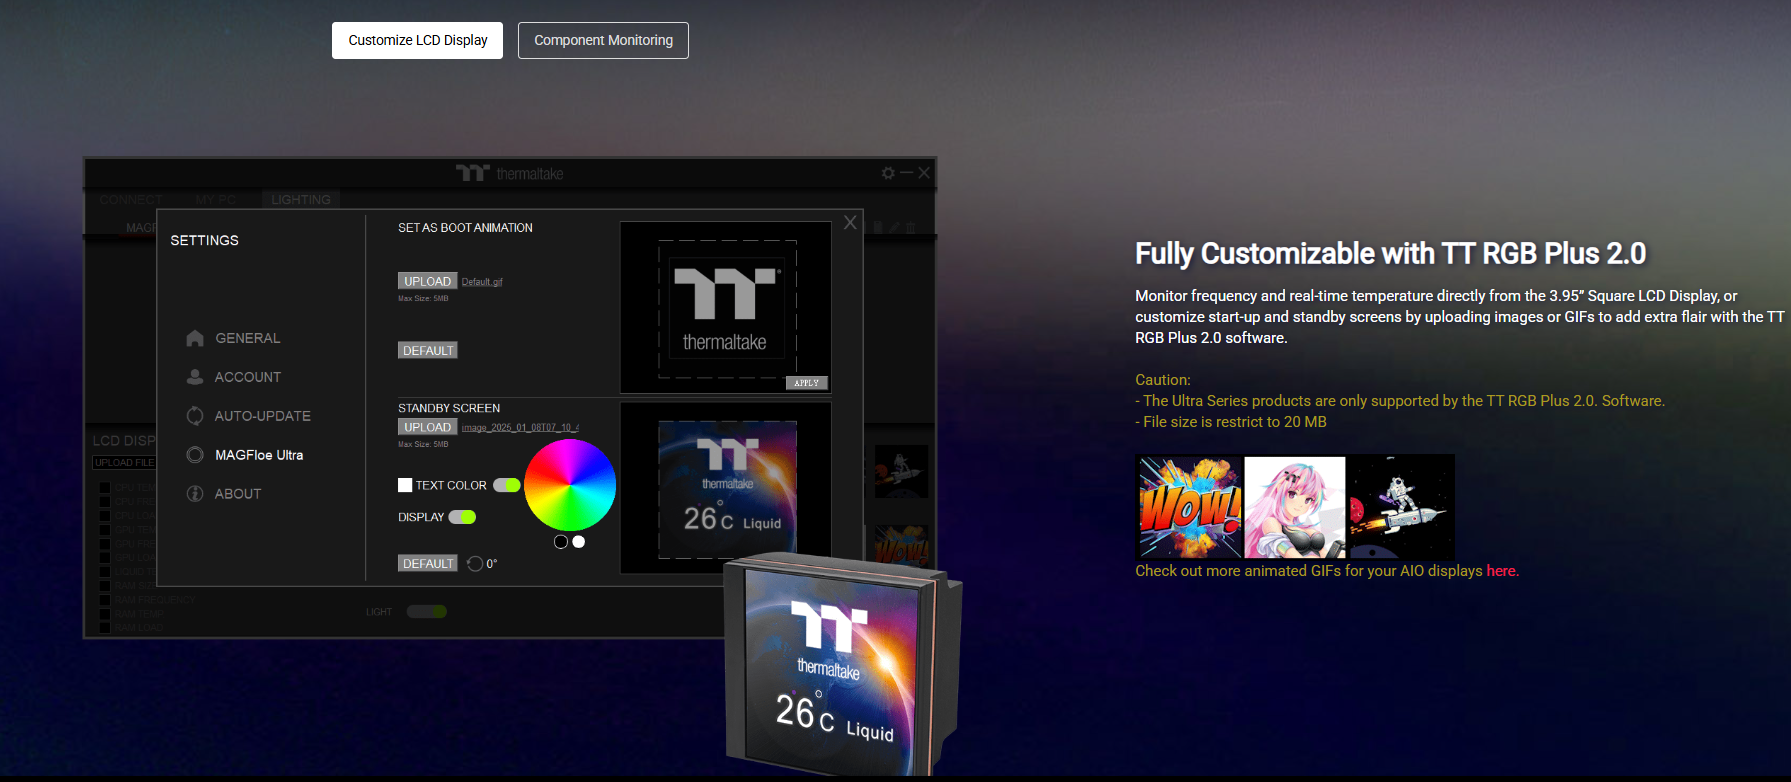Open the image_2025_01_08T07 file link
Image resolution: width=1791 pixels, height=782 pixels.
(x=520, y=428)
